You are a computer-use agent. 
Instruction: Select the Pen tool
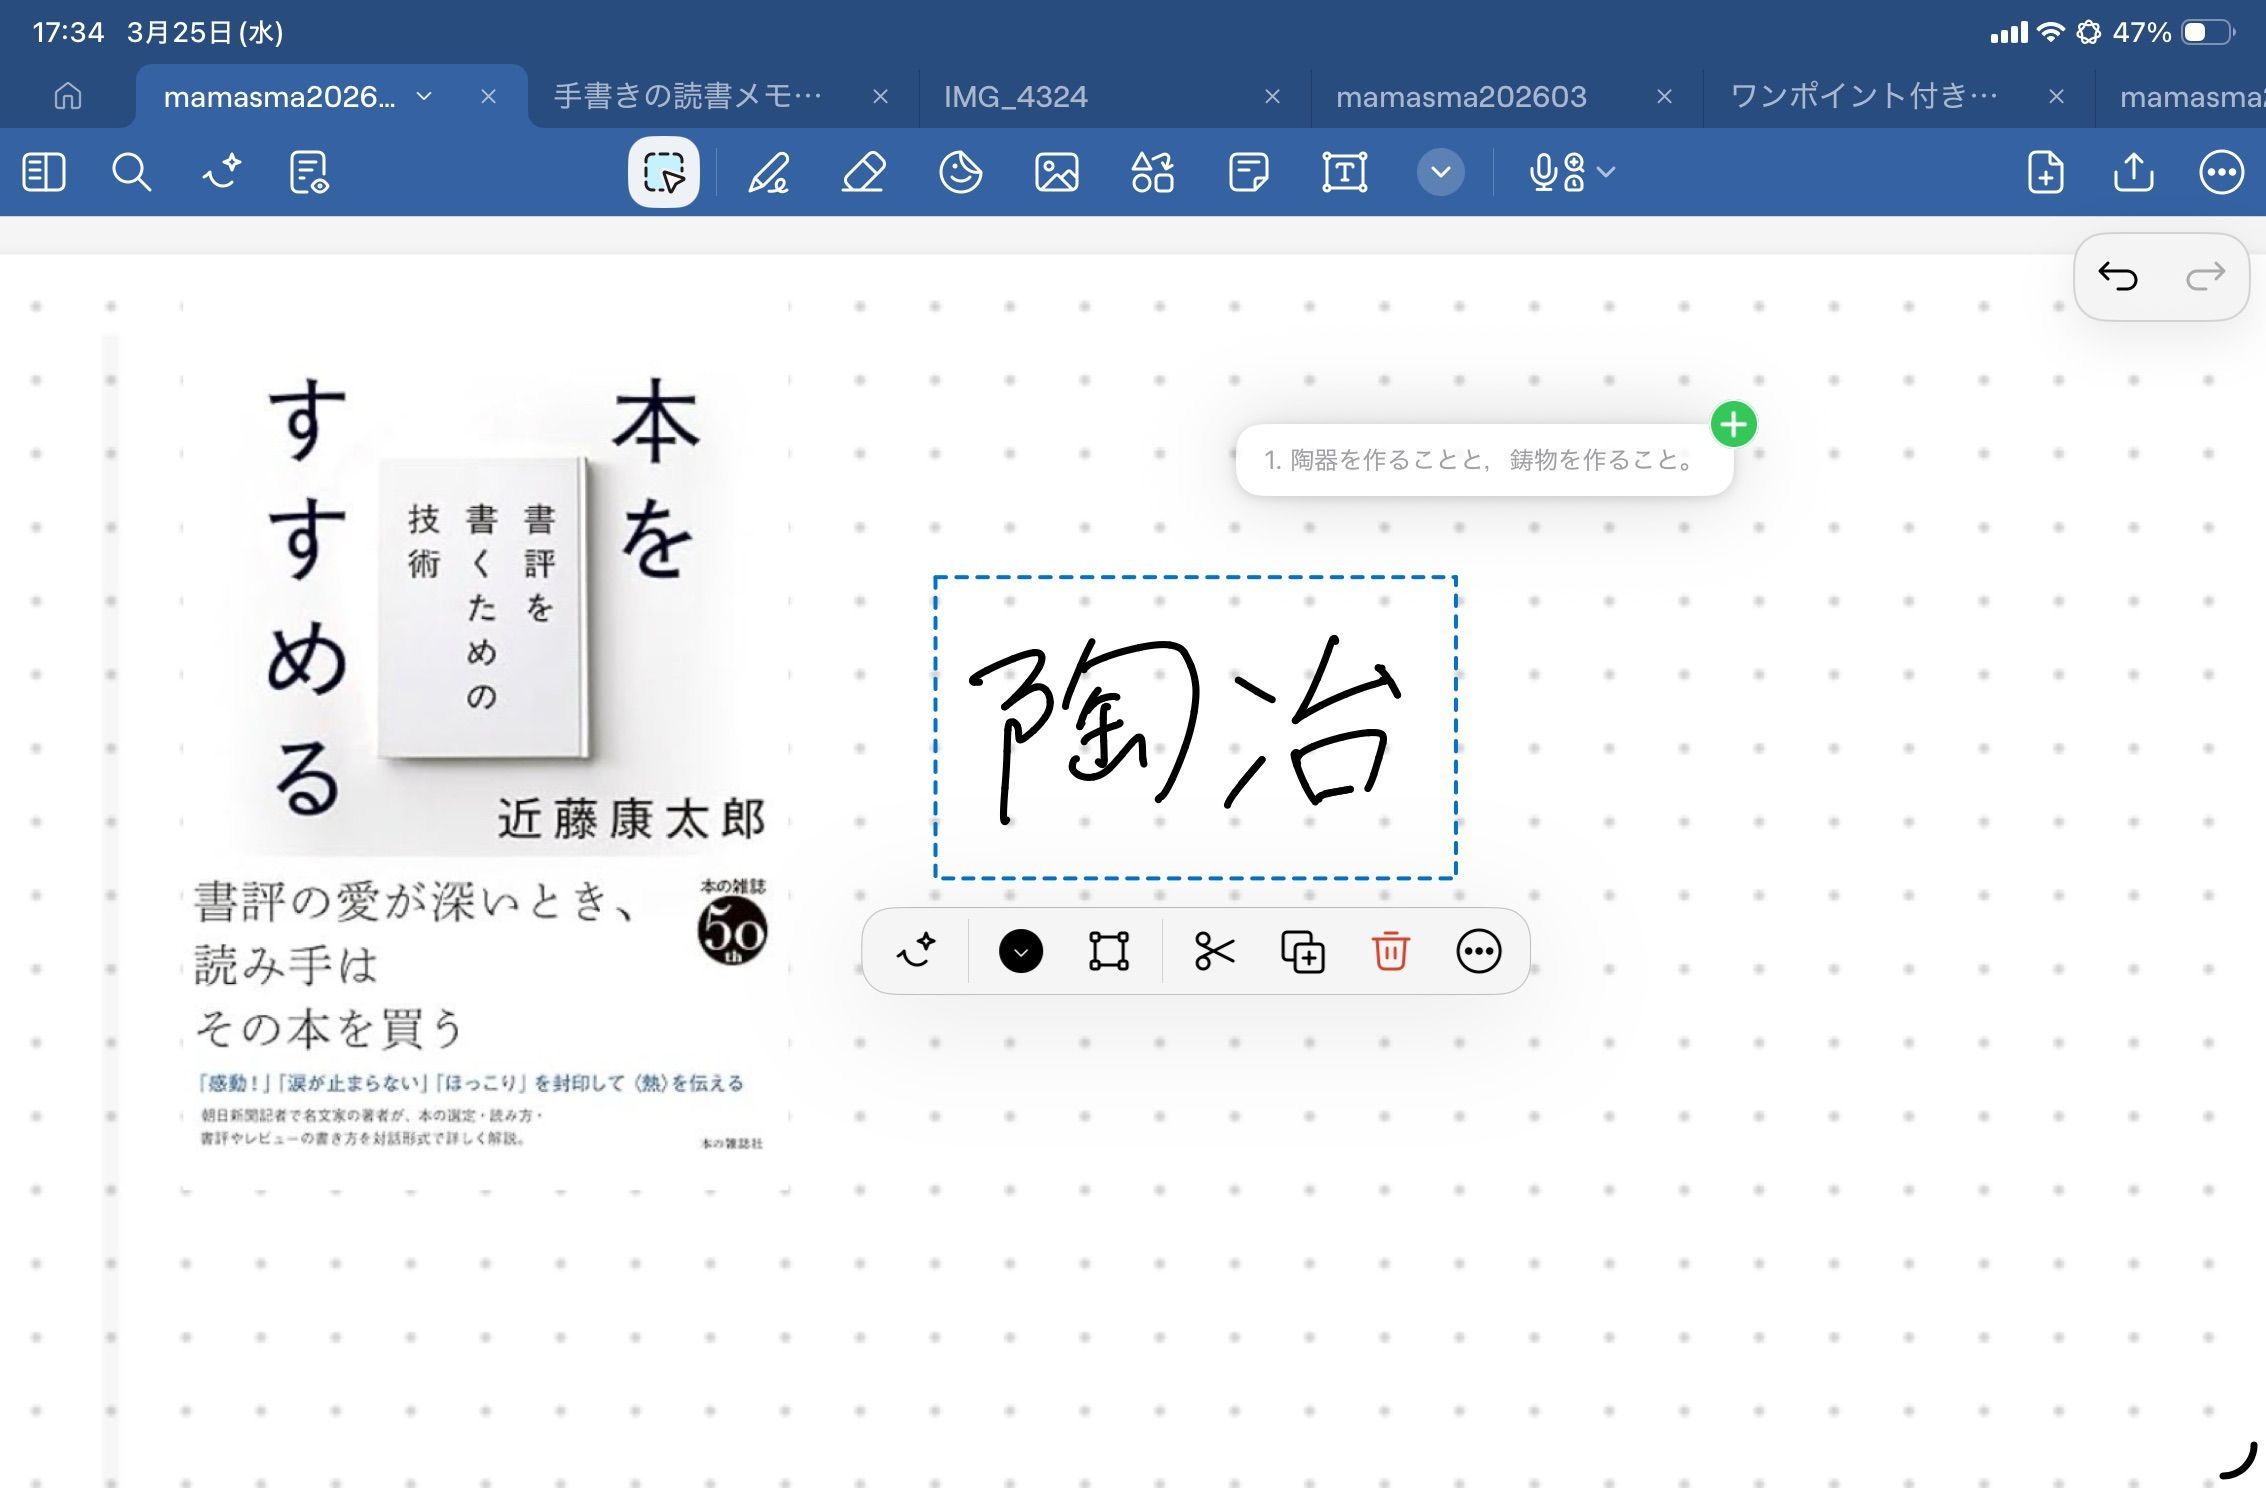click(768, 172)
